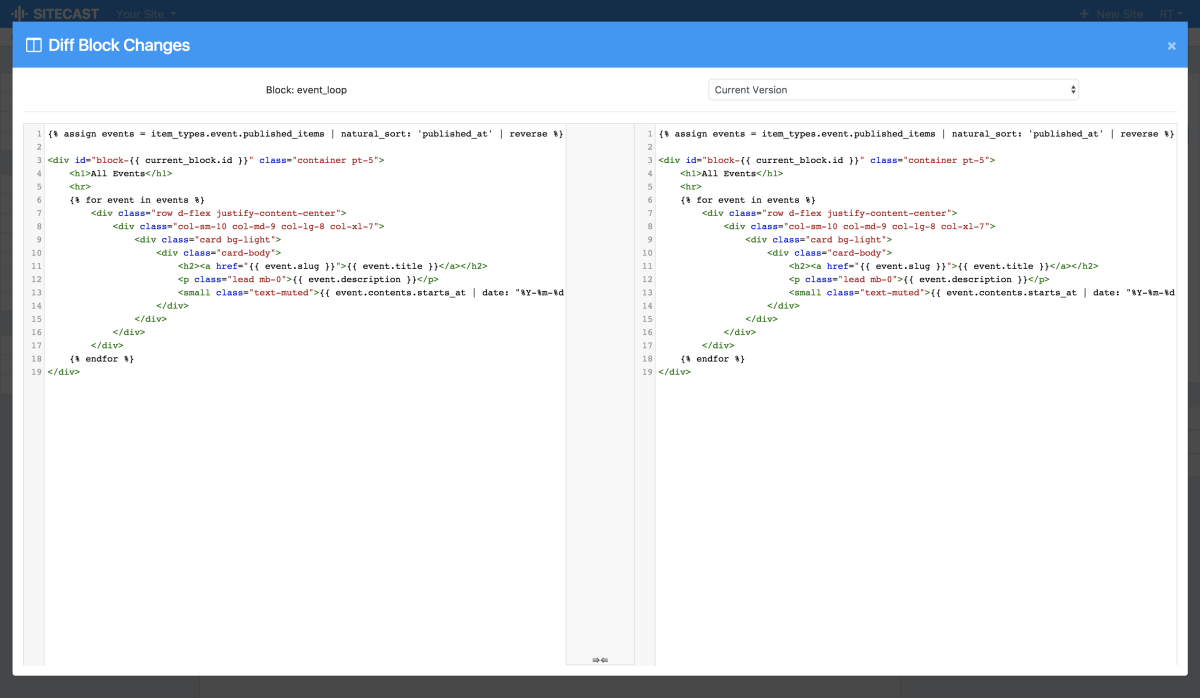
Task: Click the div id block line in left pane
Action: (x=215, y=160)
